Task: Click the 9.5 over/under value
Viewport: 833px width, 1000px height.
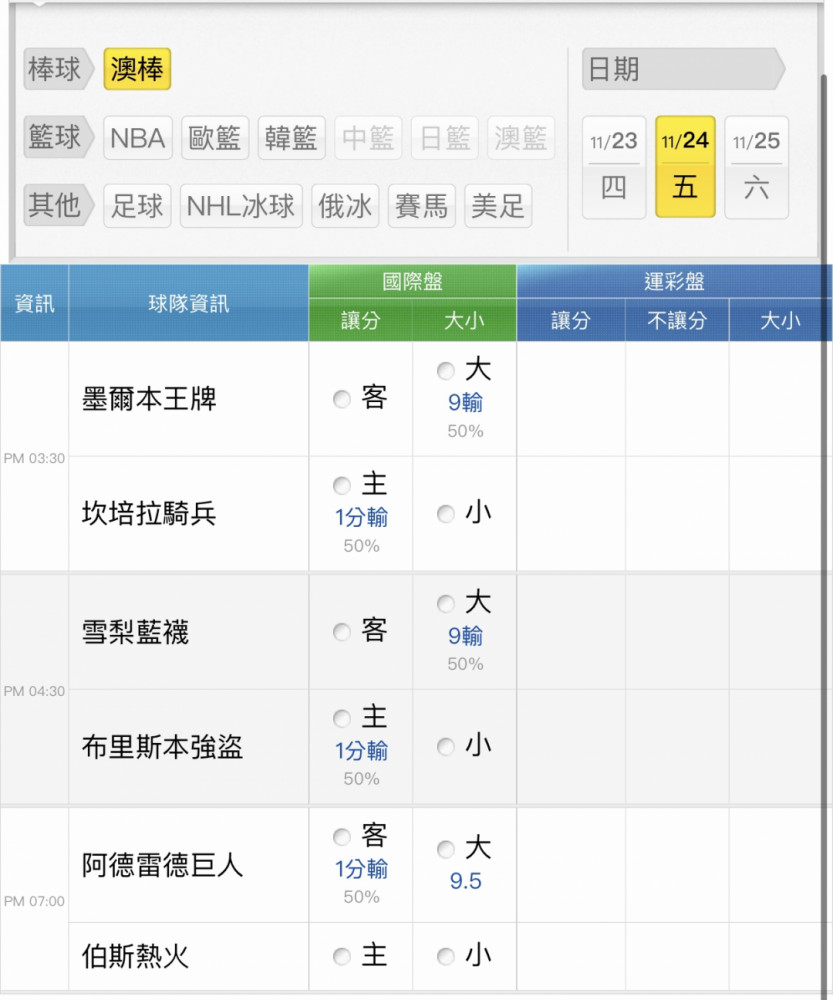Action: coord(466,881)
